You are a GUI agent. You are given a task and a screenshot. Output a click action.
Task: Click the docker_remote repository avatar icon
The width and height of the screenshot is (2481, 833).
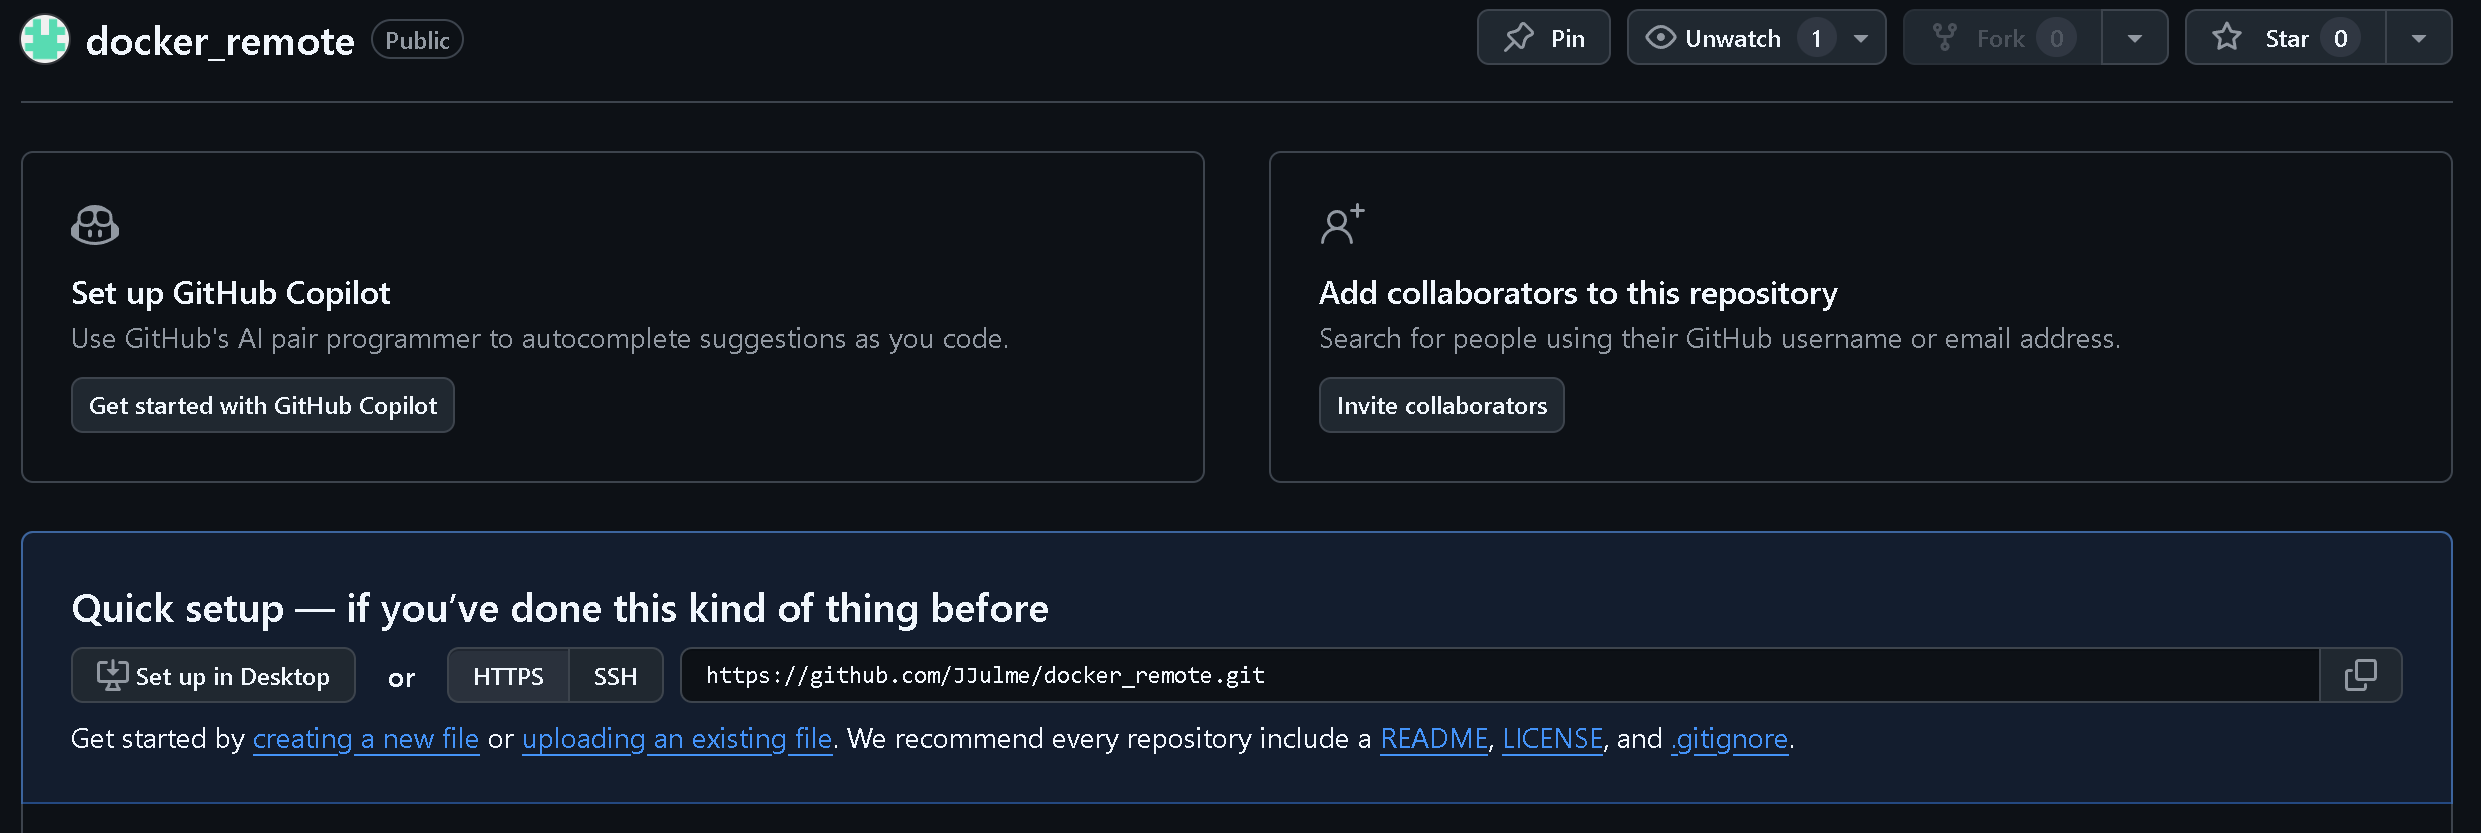(x=45, y=40)
